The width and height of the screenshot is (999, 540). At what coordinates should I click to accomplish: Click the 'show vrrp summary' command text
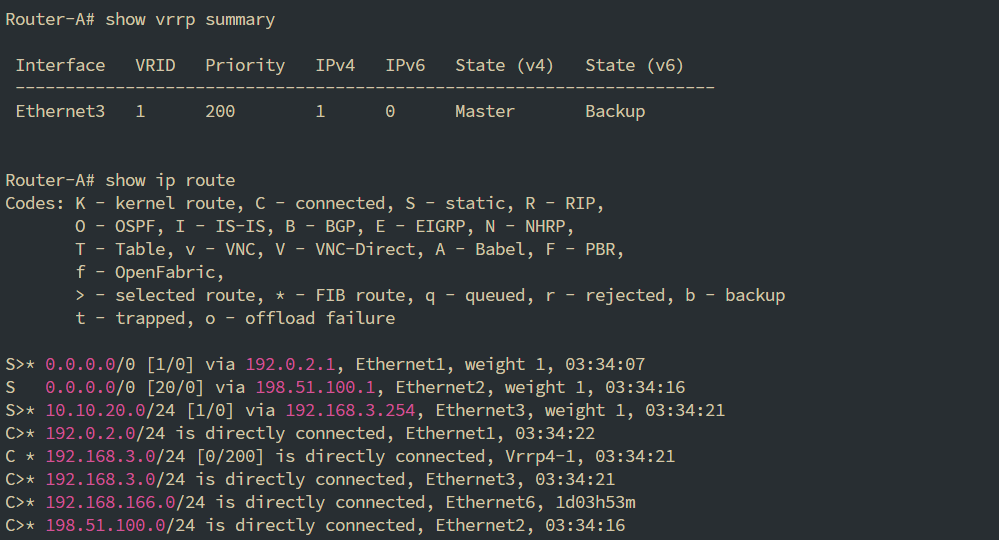click(x=190, y=20)
